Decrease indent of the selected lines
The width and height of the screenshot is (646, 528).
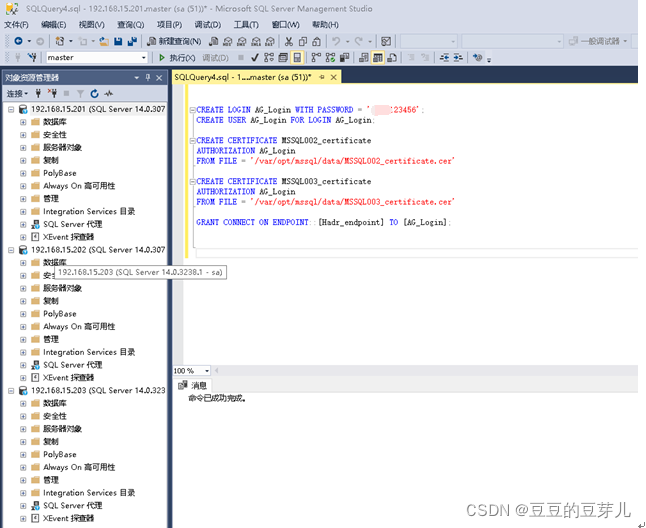pyautogui.click(x=444, y=57)
